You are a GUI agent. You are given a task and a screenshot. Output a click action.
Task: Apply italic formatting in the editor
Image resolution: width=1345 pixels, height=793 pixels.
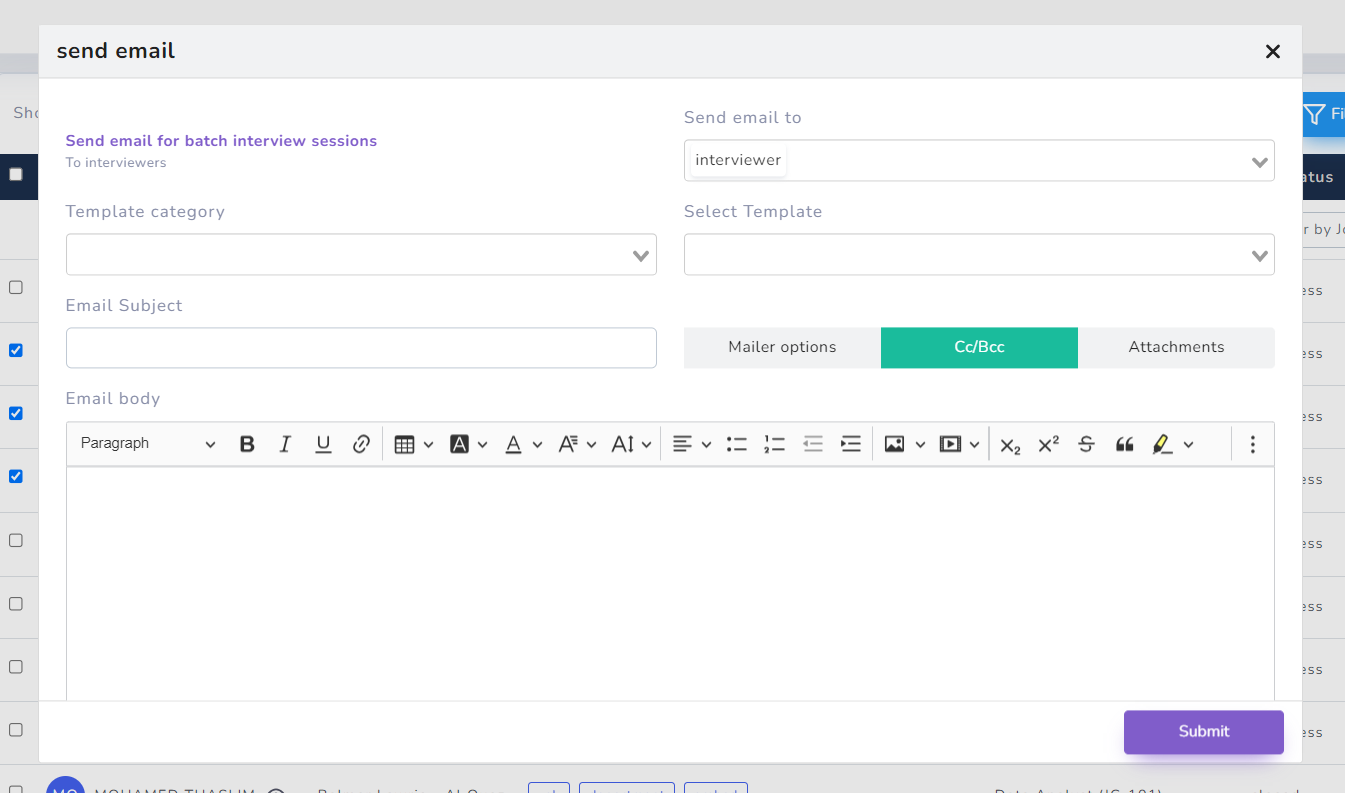pyautogui.click(x=285, y=443)
